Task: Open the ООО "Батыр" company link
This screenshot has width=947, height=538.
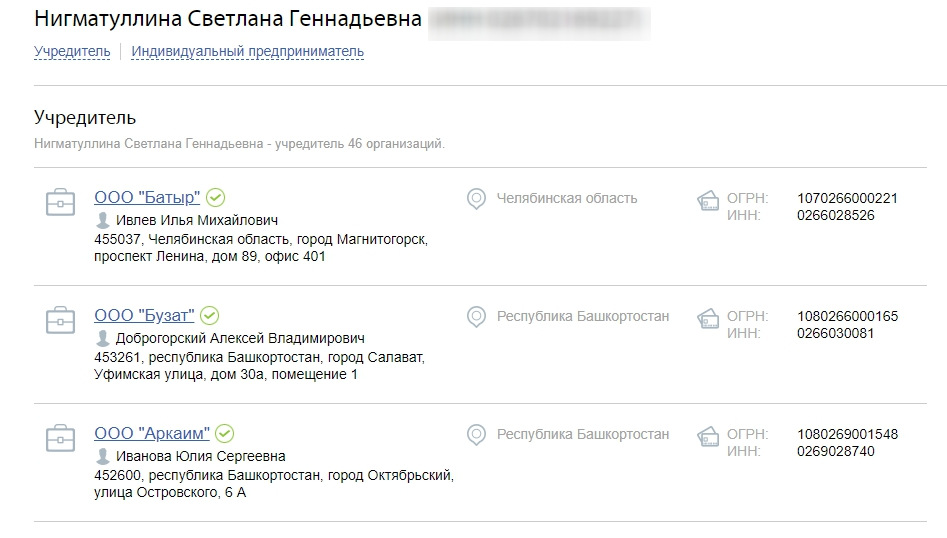Action: click(147, 197)
